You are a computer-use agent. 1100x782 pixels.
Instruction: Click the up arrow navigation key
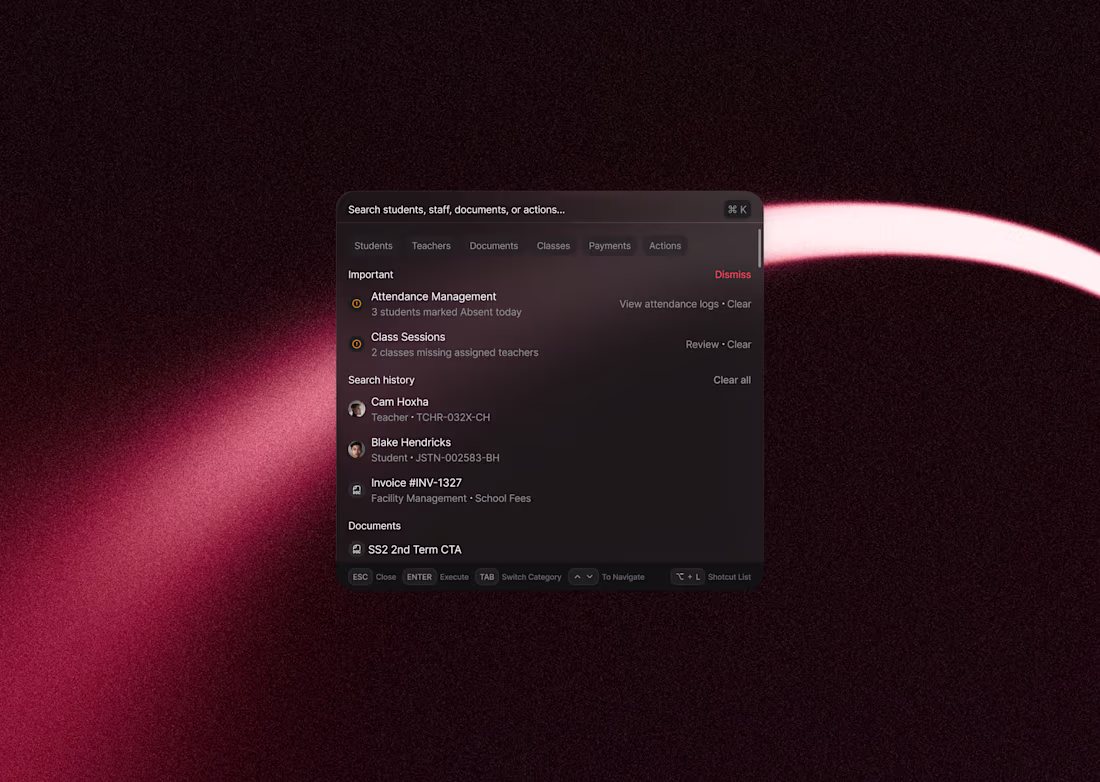click(x=577, y=577)
